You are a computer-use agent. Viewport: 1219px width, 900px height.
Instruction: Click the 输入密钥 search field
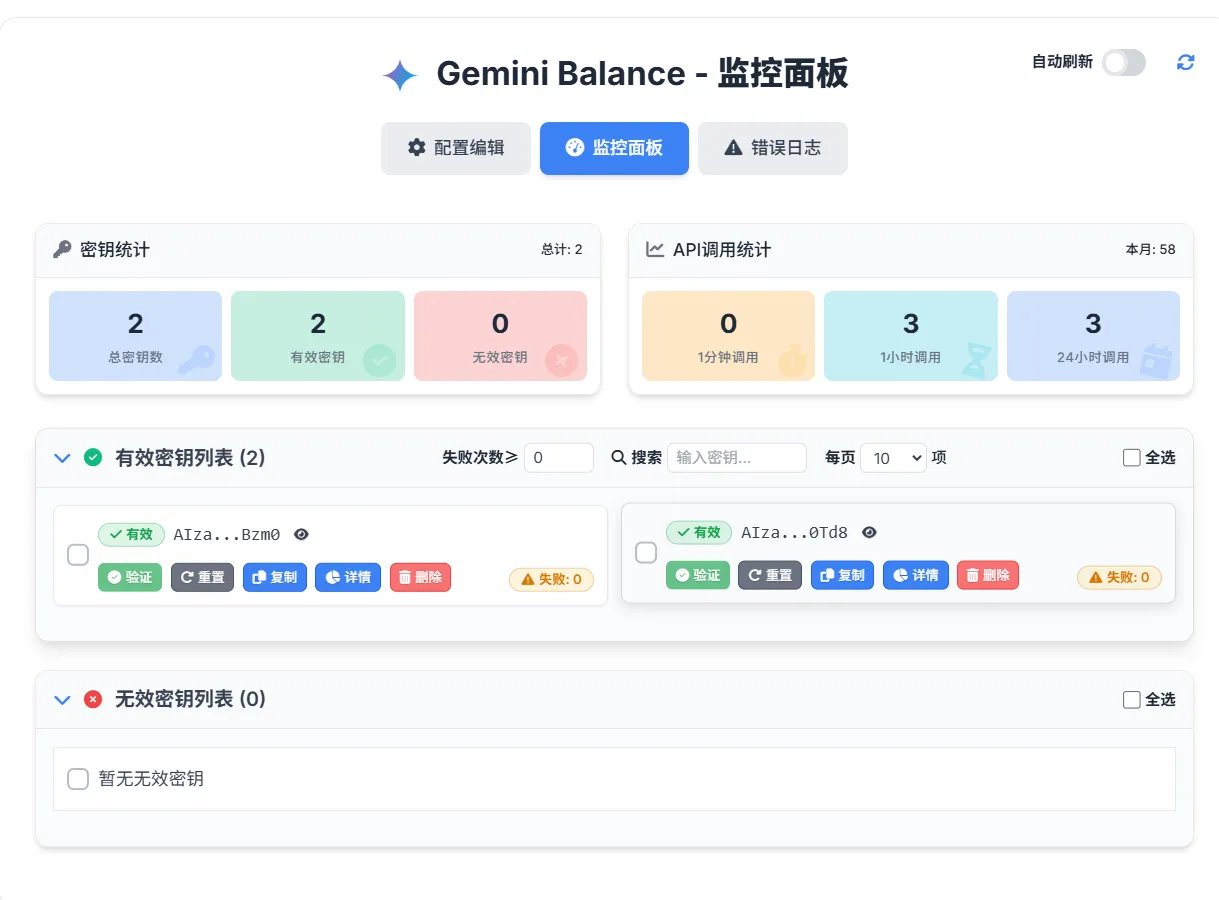pos(737,457)
